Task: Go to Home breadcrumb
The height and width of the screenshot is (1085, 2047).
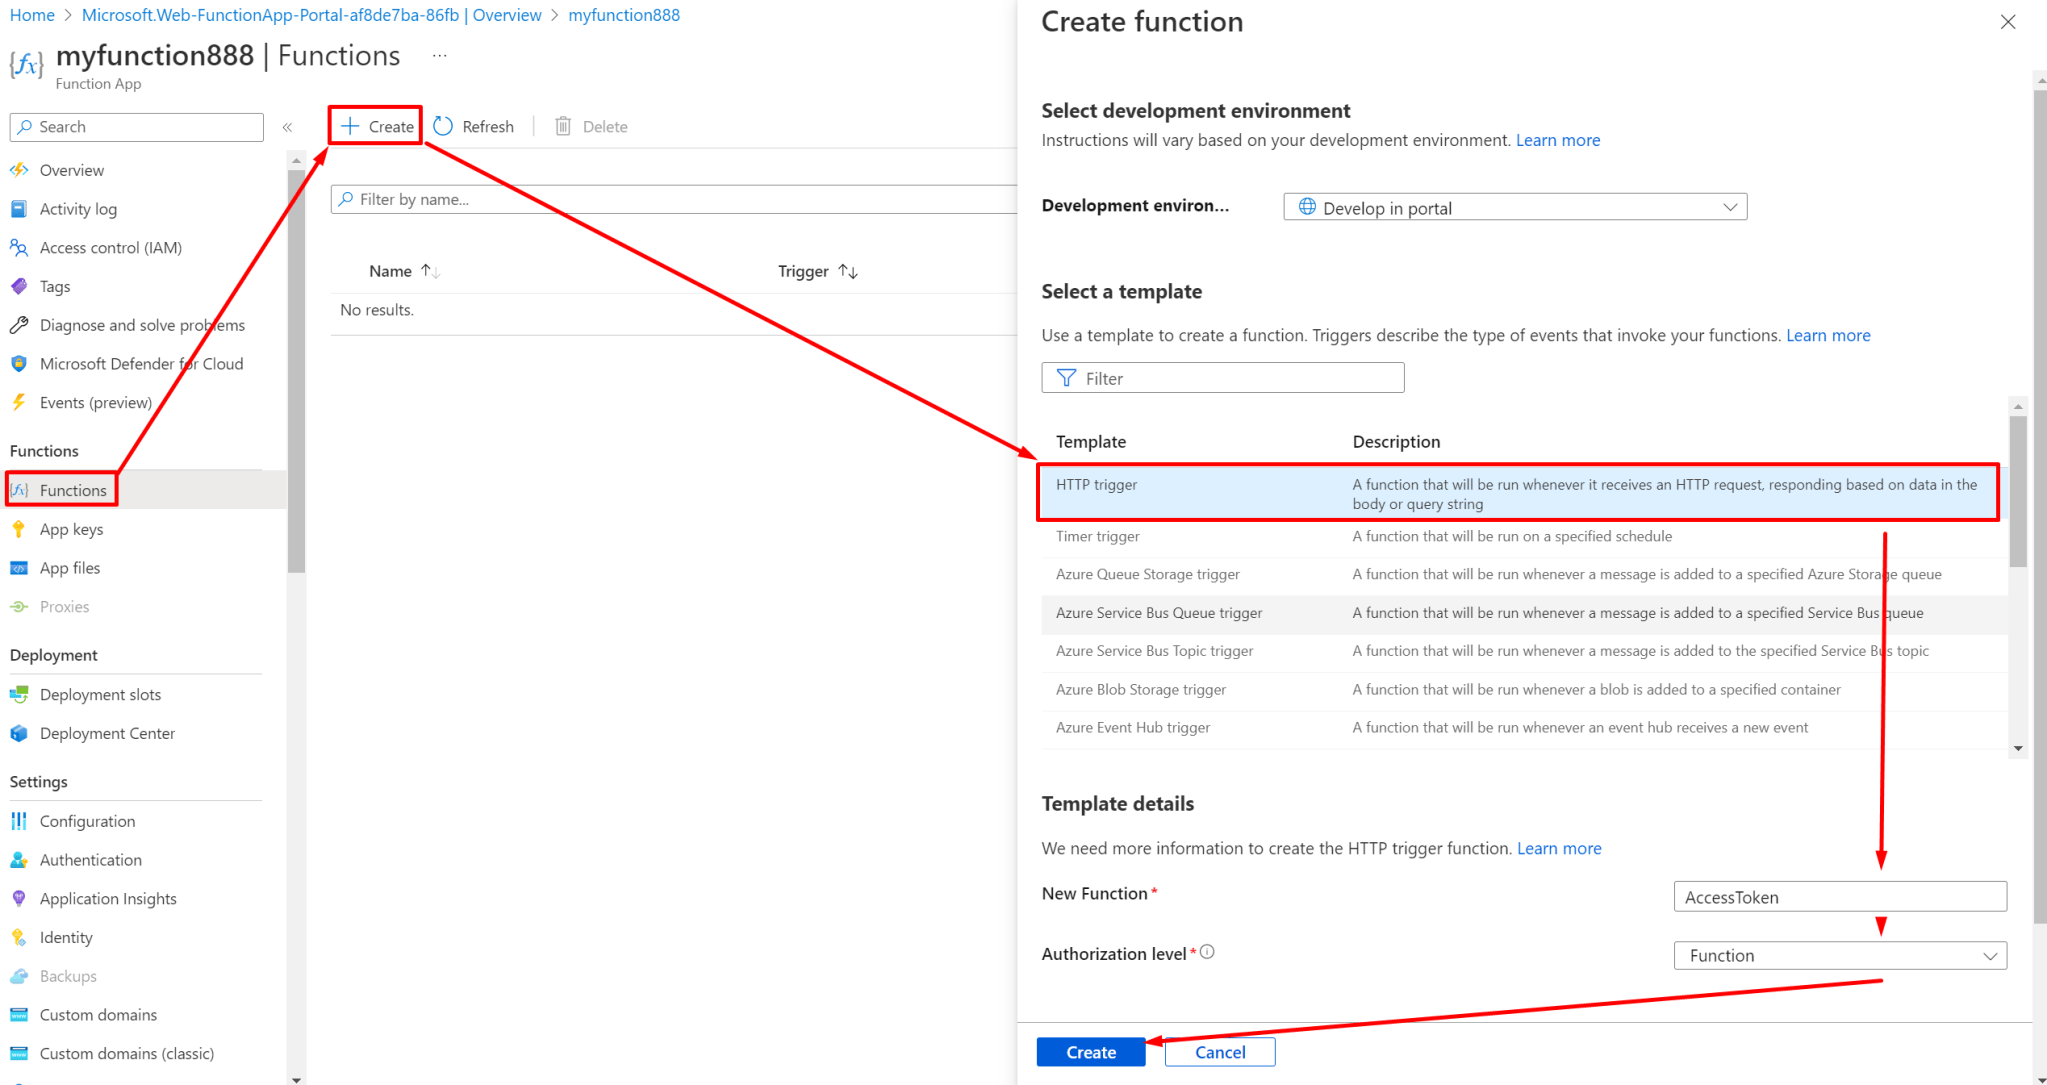Action: 32,15
